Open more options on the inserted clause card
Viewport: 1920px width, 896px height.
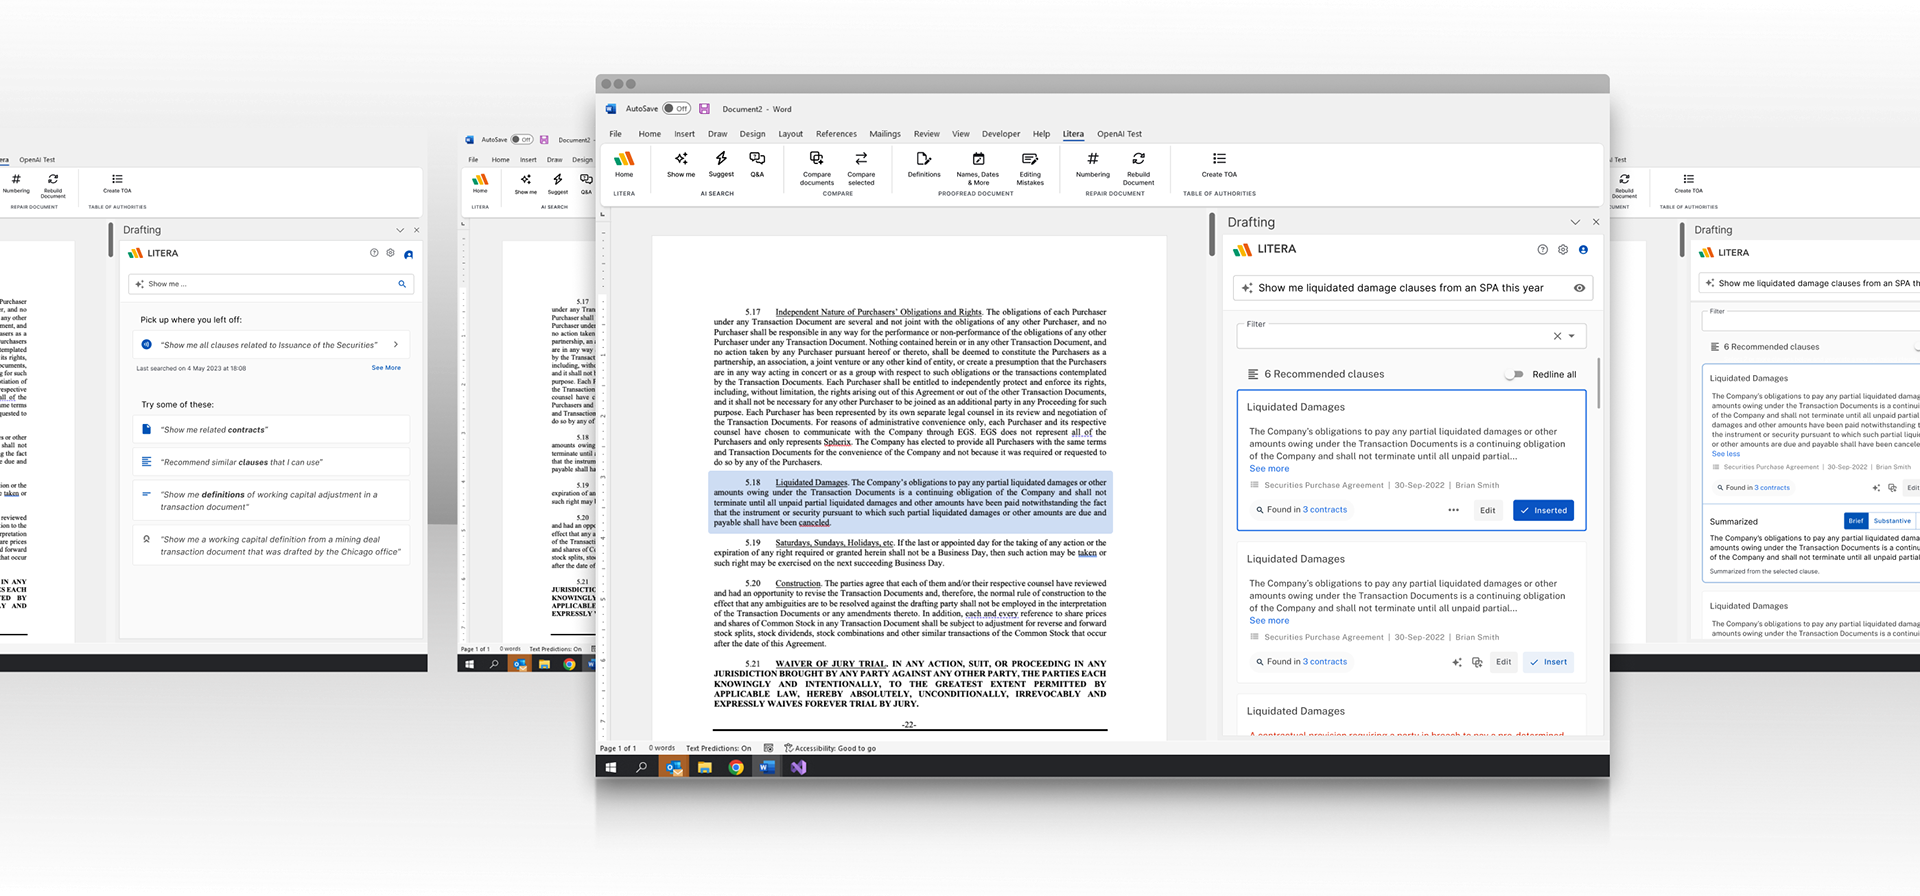coord(1453,510)
